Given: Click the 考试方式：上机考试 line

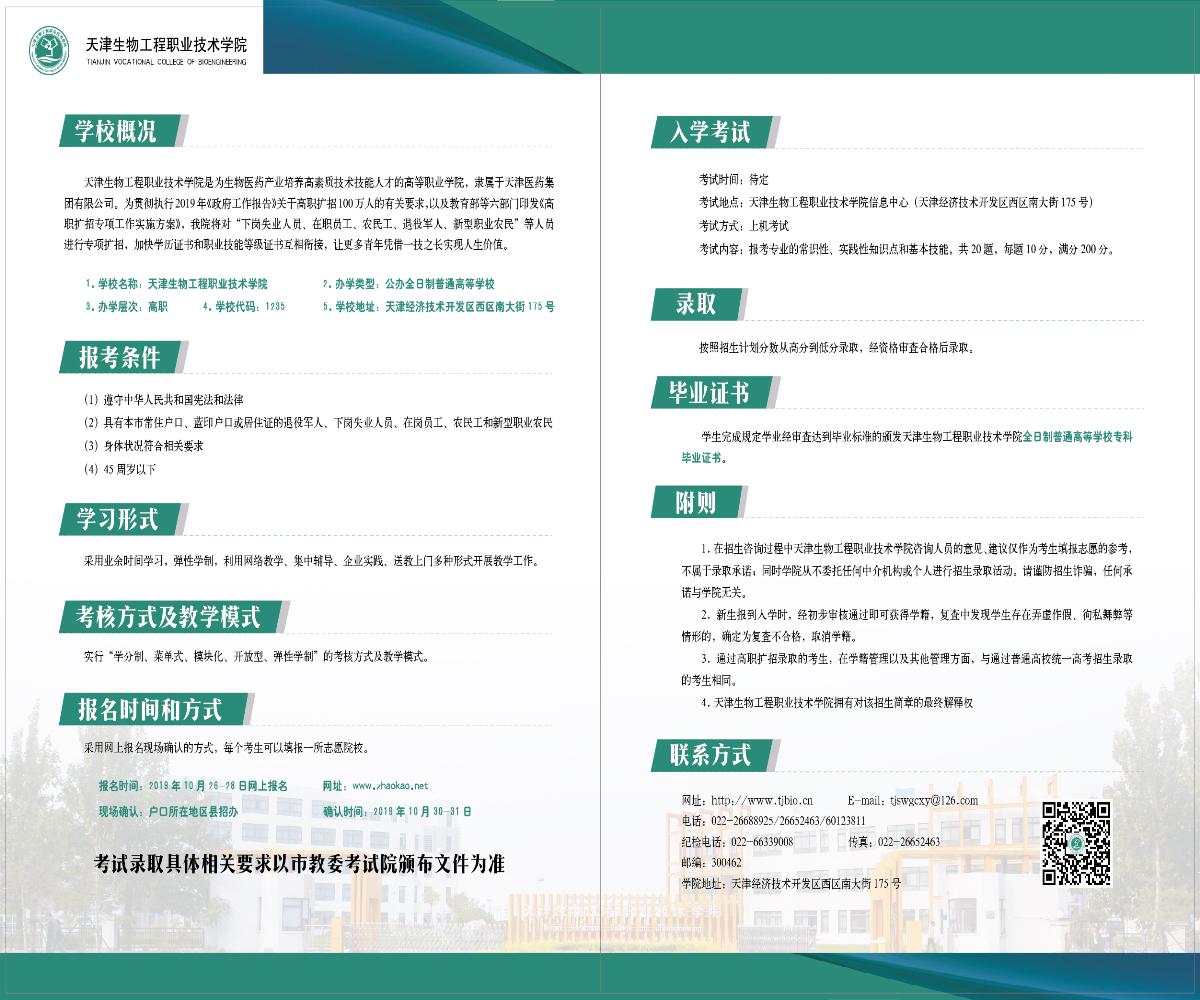Looking at the screenshot, I should [744, 225].
